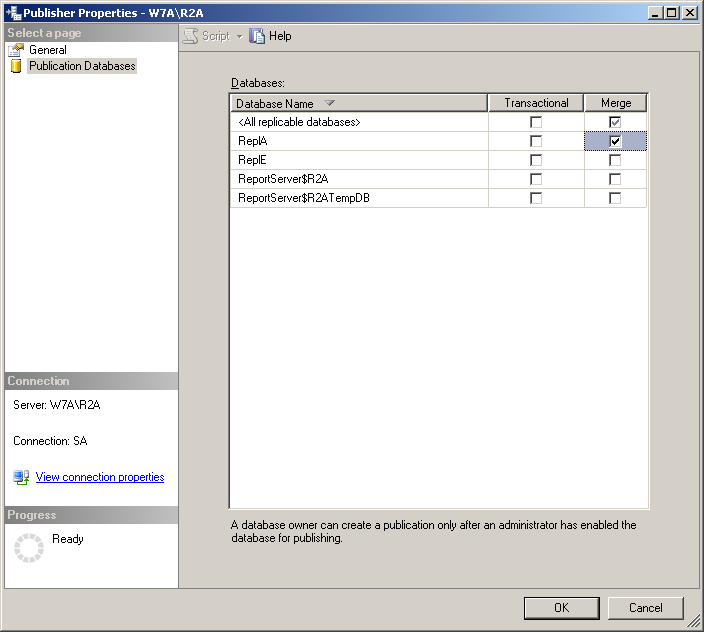Select the ReplE database name
The height and width of the screenshot is (632, 704).
[x=252, y=160]
